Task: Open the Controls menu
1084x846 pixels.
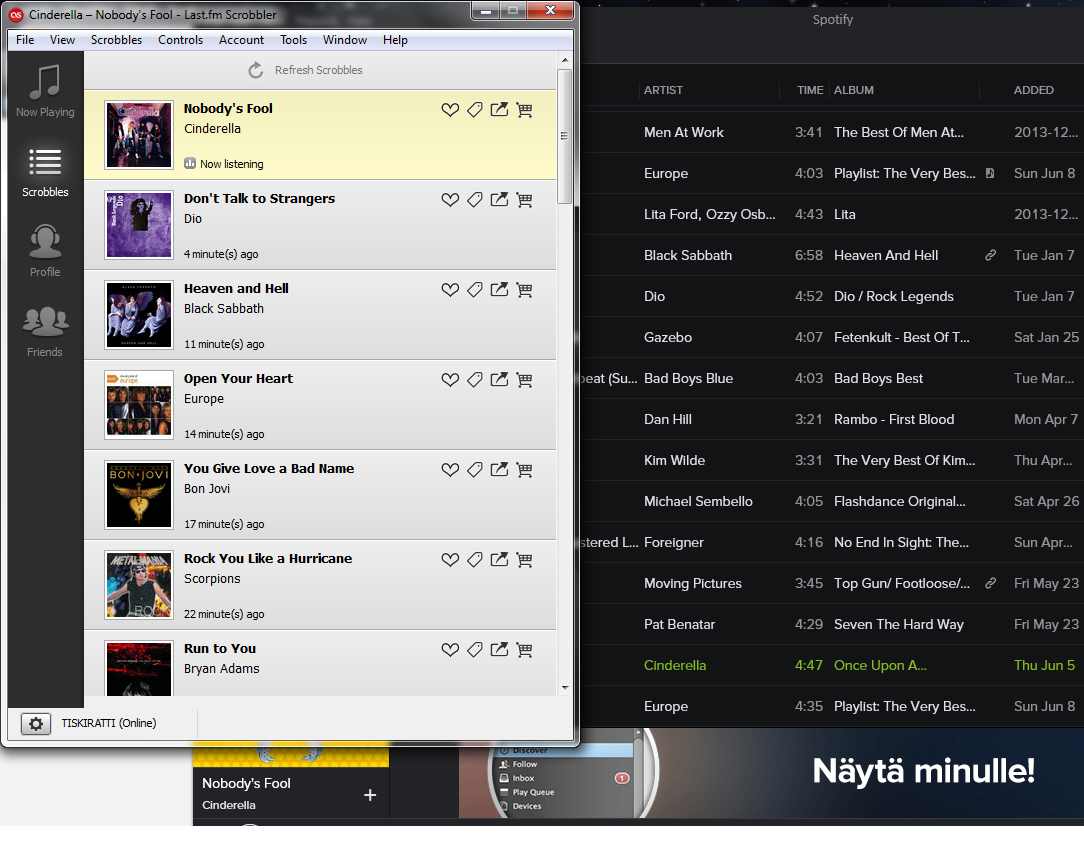Action: click(180, 40)
